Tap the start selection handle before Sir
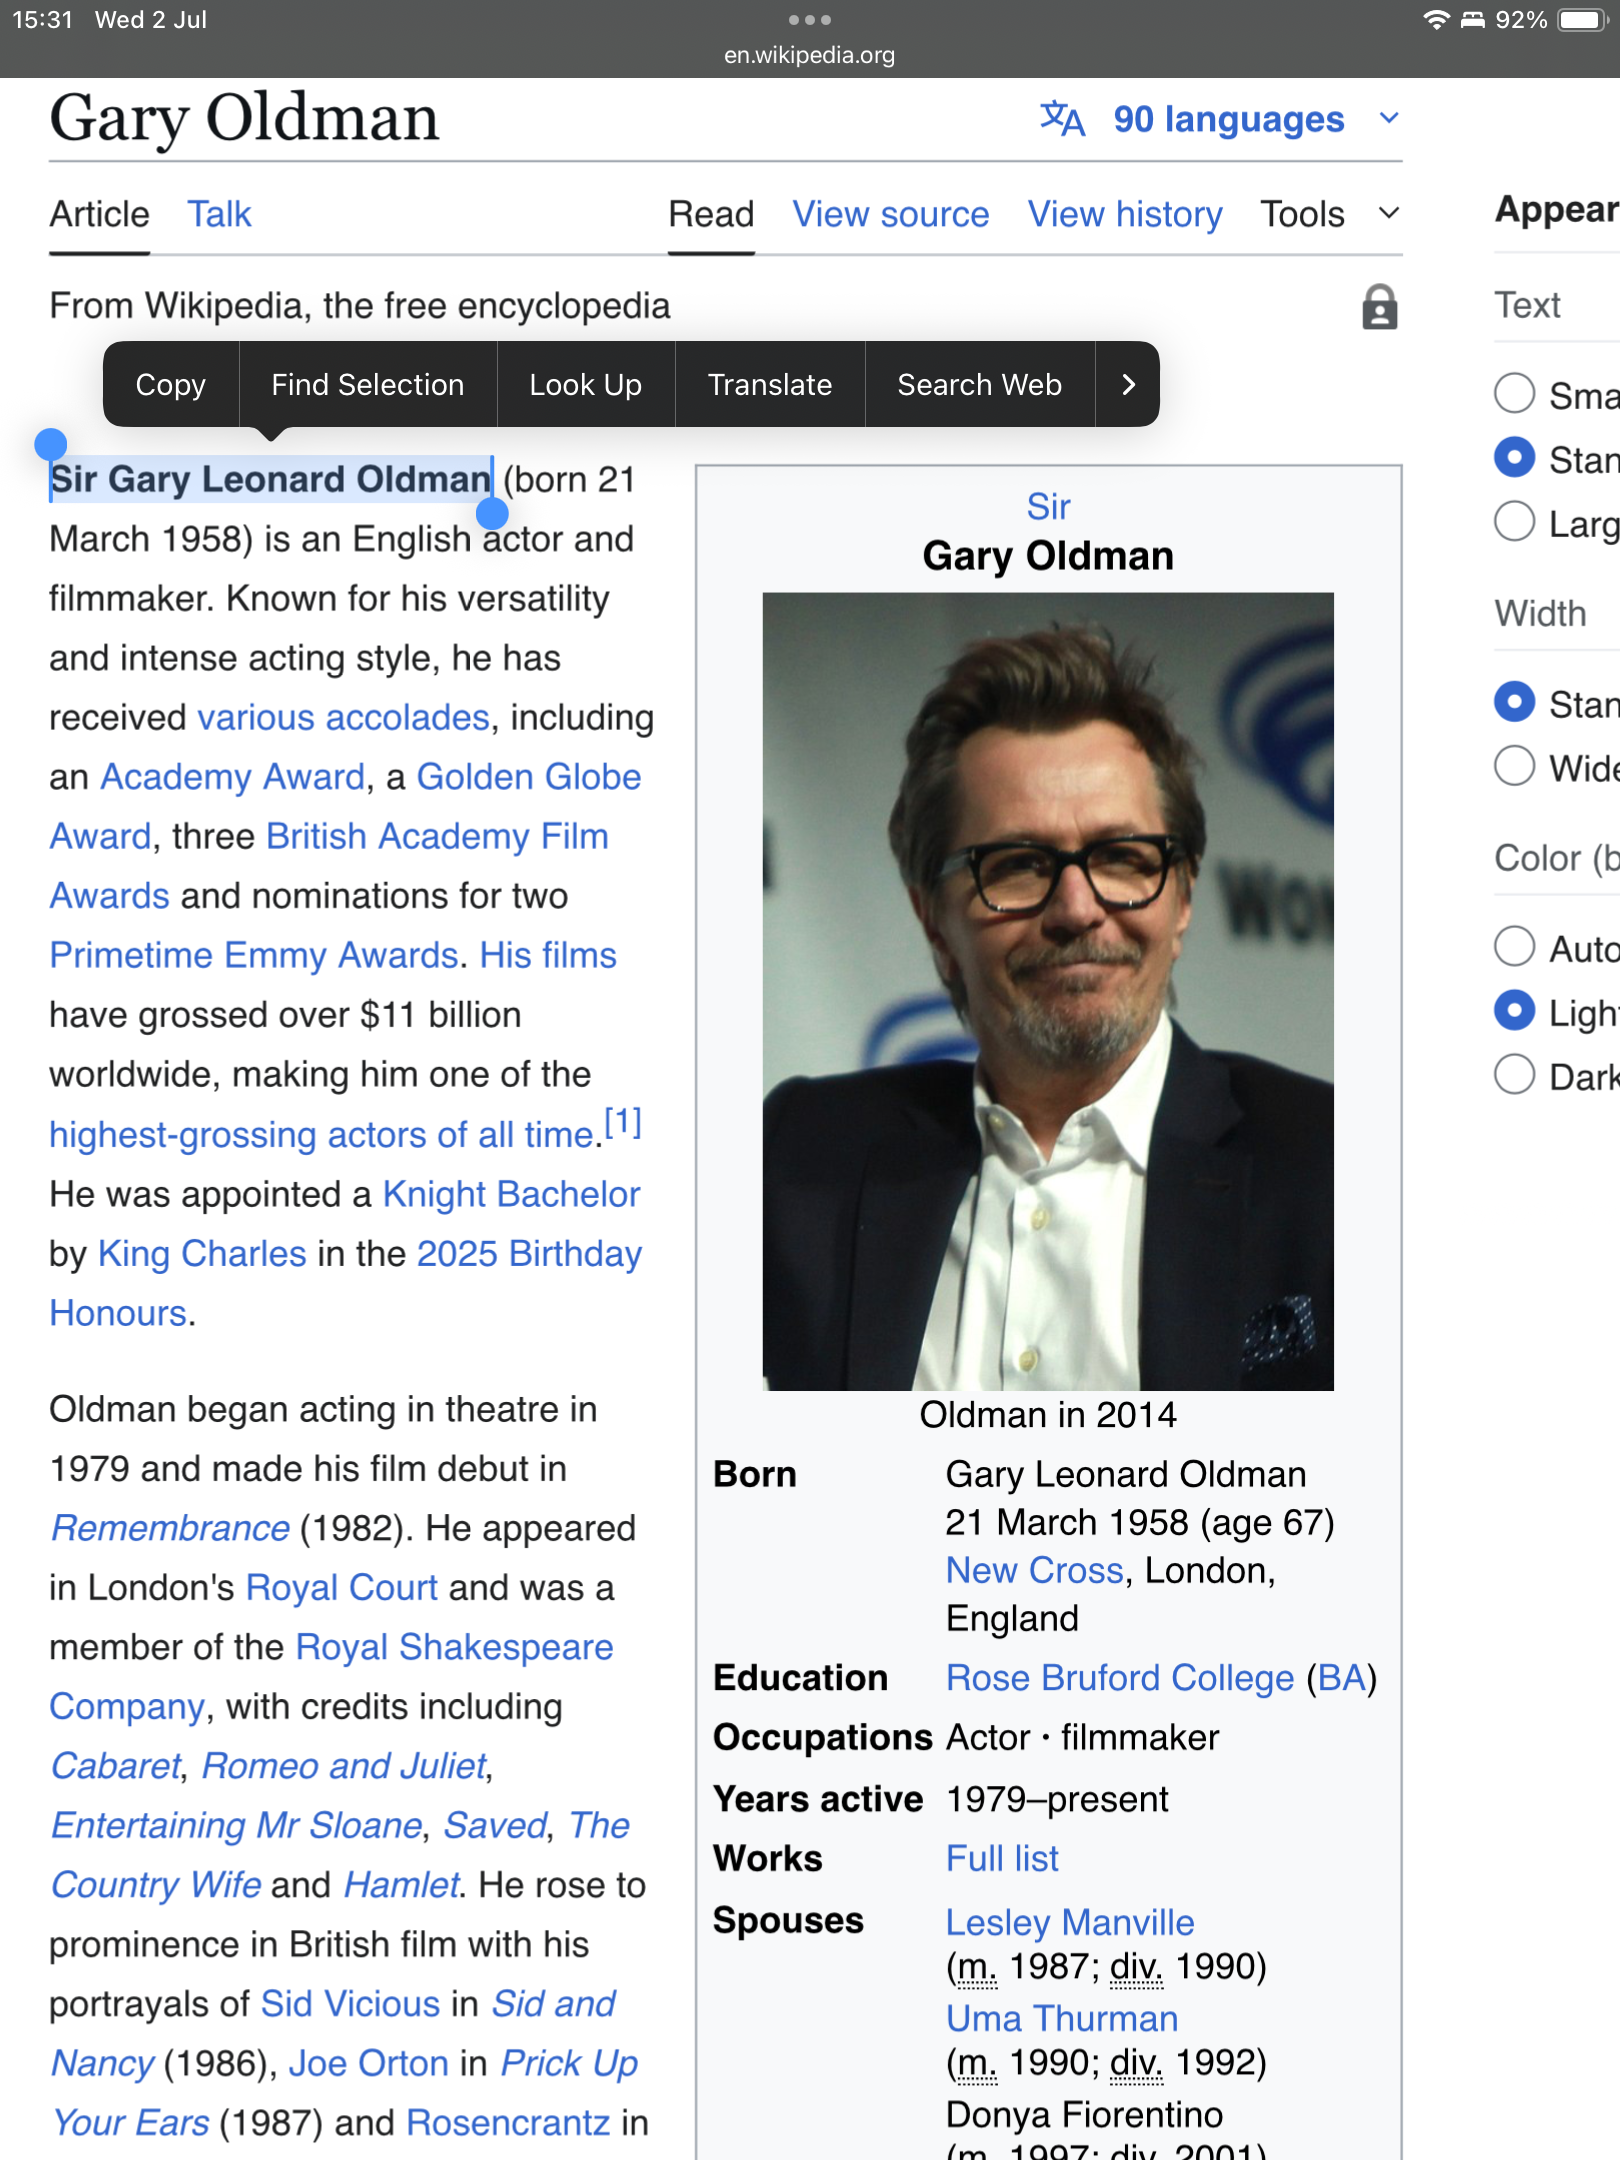 (50, 444)
